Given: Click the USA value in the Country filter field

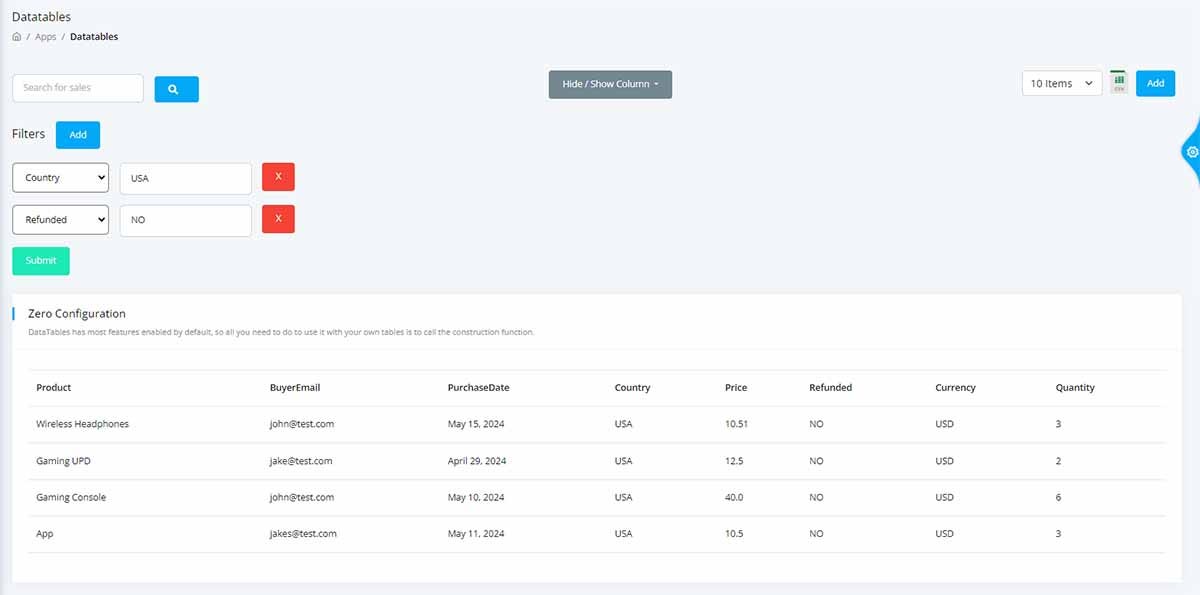Looking at the screenshot, I should pyautogui.click(x=185, y=177).
